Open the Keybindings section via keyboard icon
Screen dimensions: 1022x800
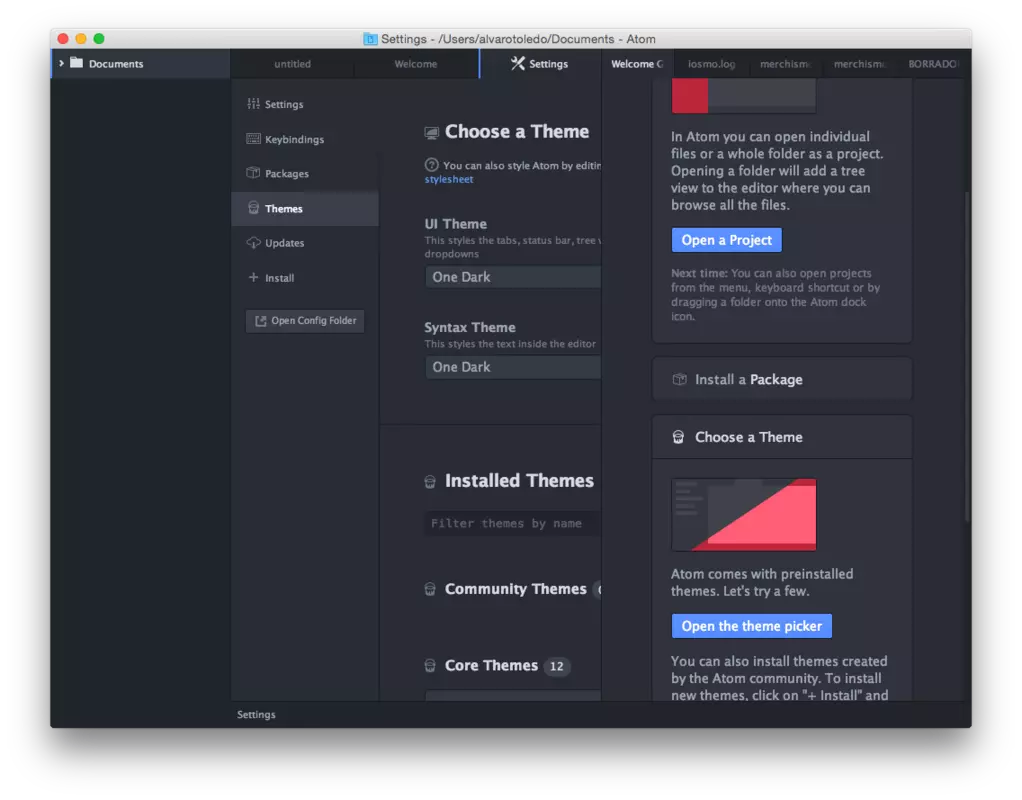coord(253,139)
